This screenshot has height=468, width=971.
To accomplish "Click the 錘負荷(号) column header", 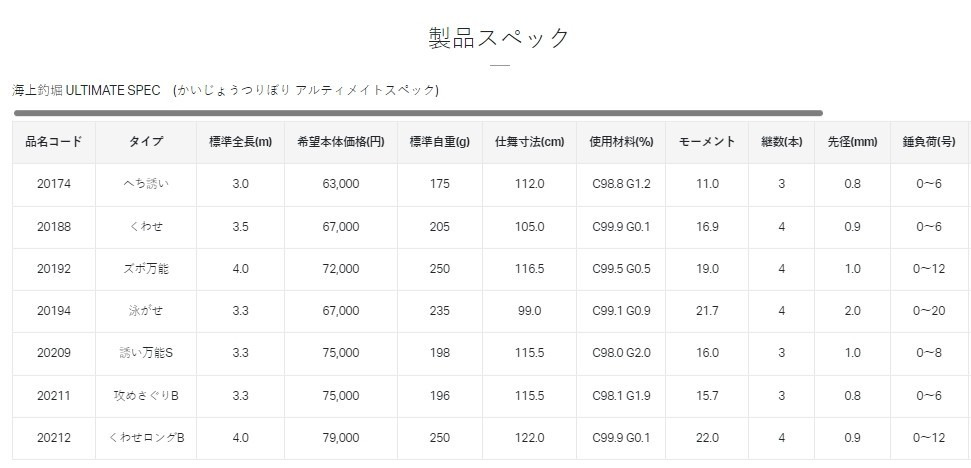I will tap(927, 142).
